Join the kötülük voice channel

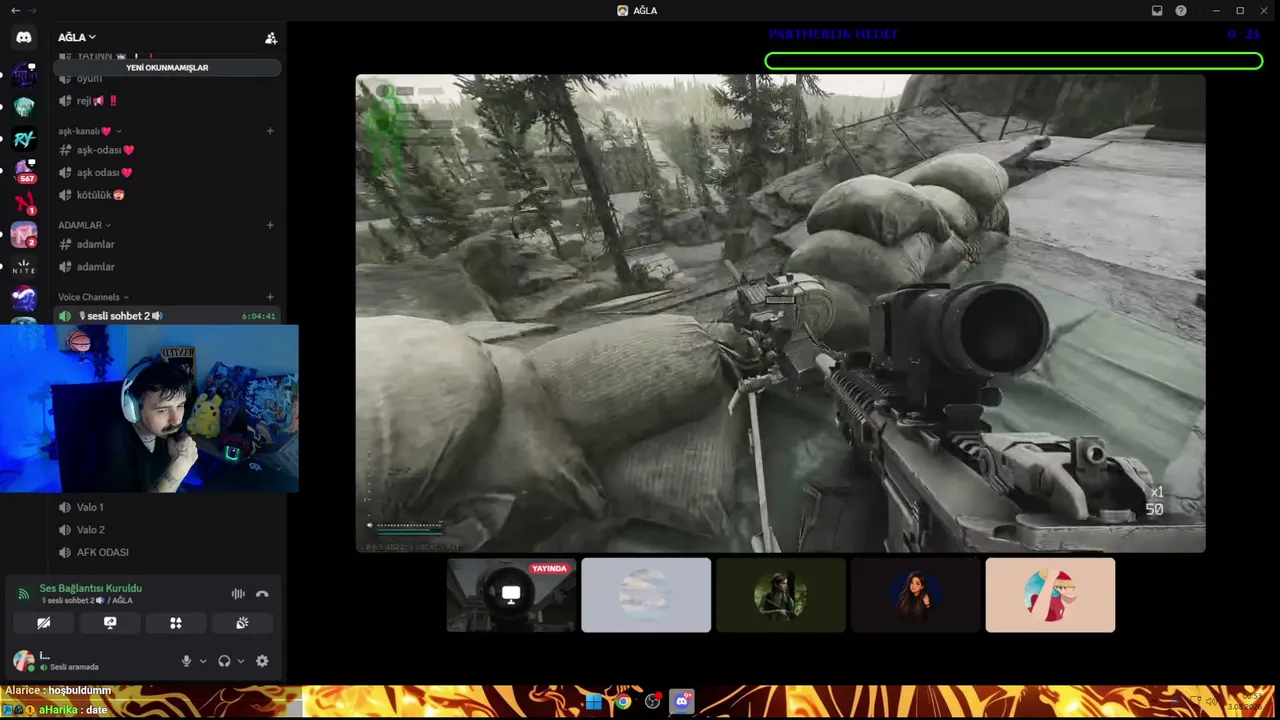click(167, 195)
